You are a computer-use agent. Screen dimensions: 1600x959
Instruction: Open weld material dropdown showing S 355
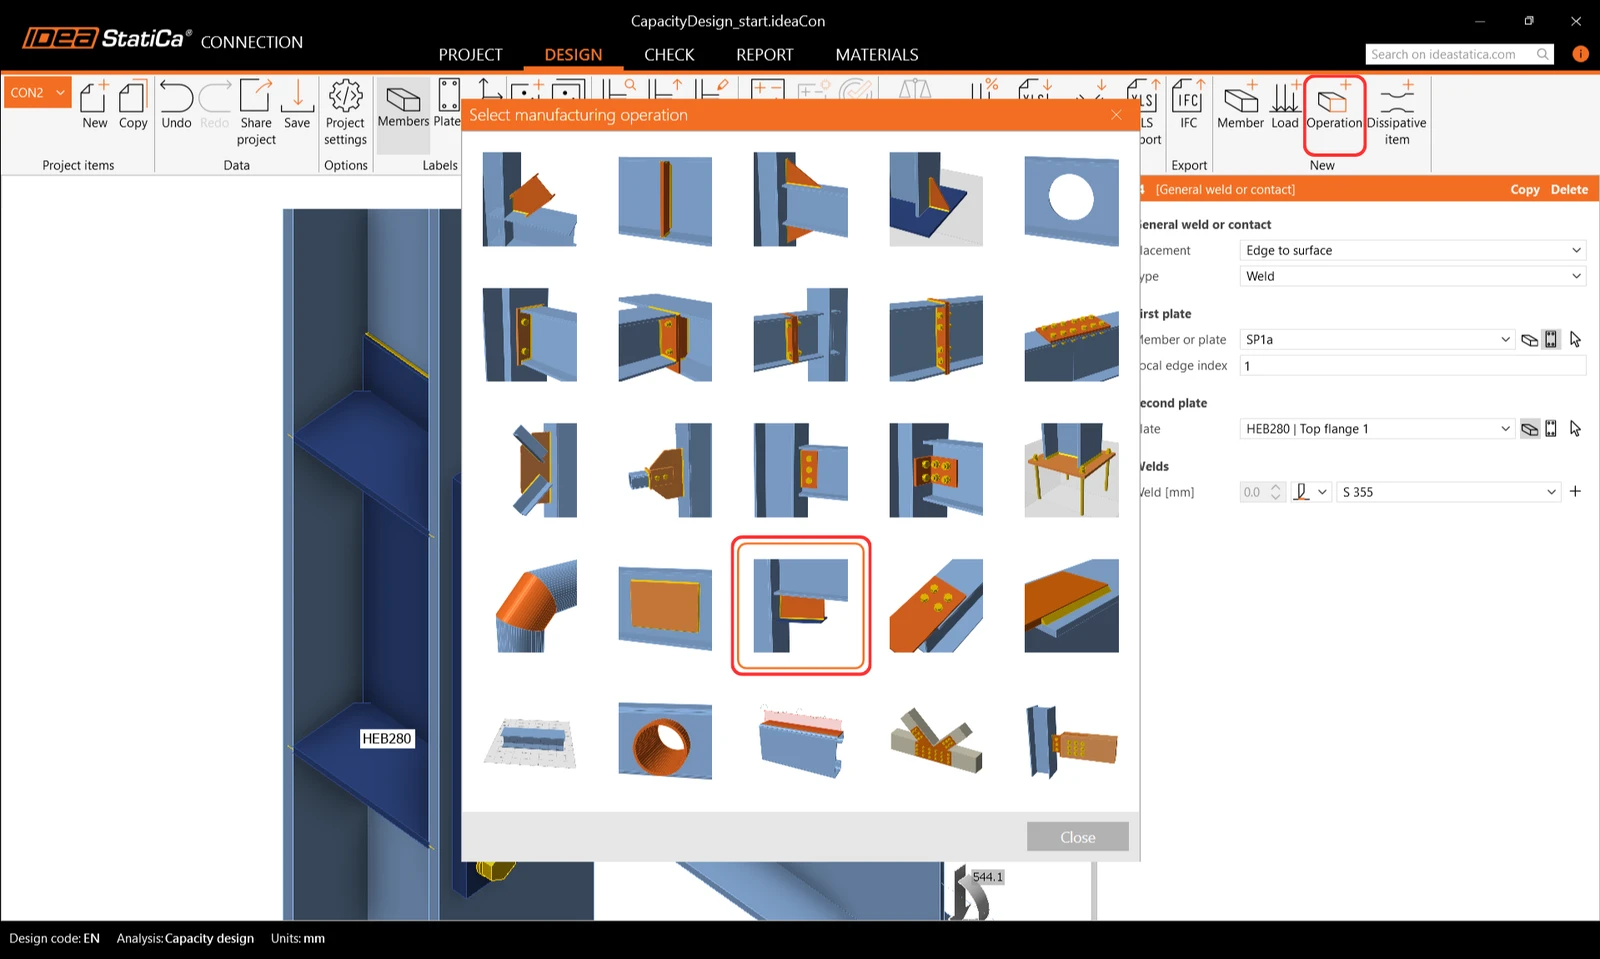pos(1449,492)
